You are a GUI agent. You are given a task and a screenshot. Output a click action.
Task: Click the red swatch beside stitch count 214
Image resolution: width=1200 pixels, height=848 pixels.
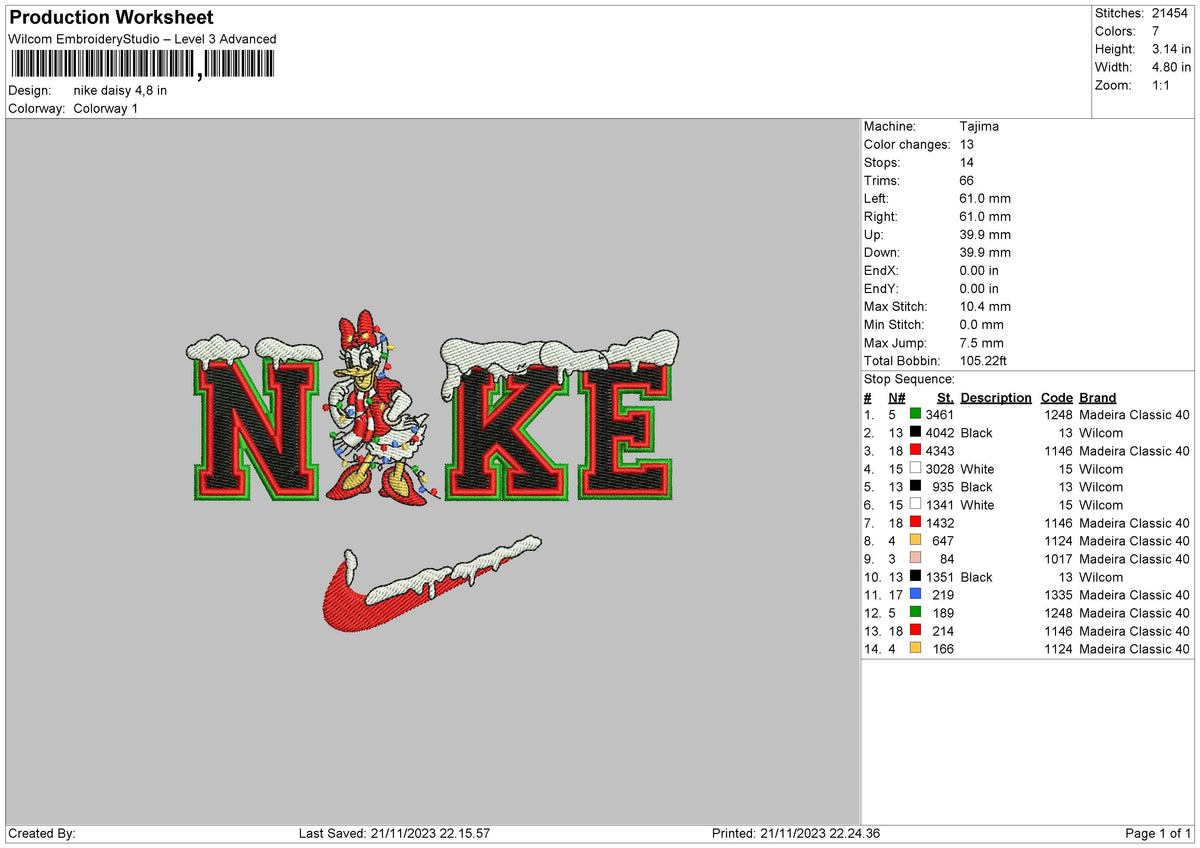pyautogui.click(x=915, y=630)
